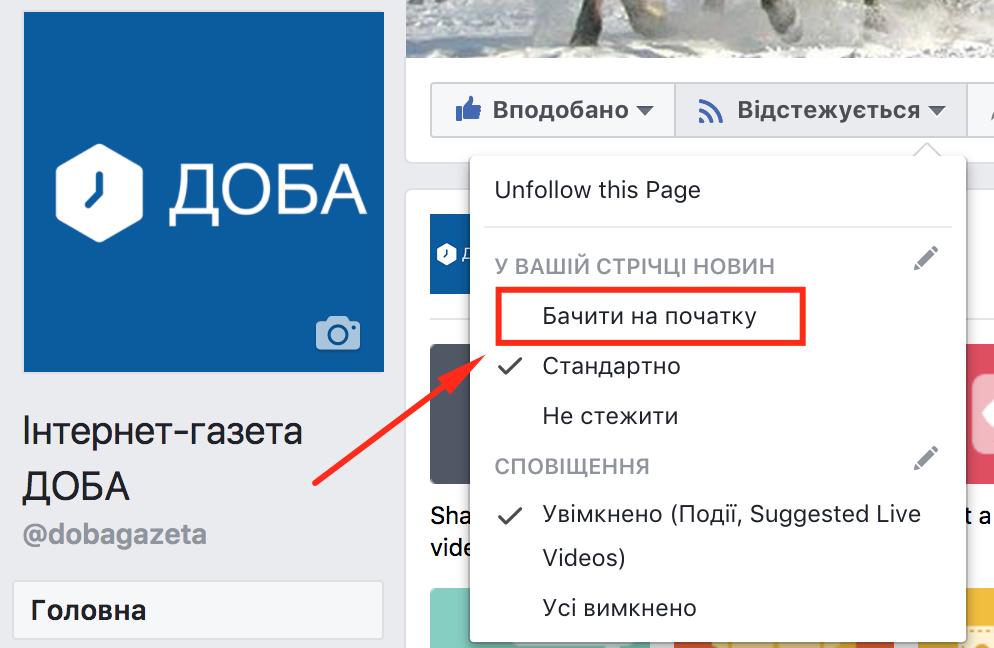Edit У ВАШІЙ СТРІЧЦІ НОВИН settings pencil
This screenshot has width=994, height=648.
[x=926, y=258]
